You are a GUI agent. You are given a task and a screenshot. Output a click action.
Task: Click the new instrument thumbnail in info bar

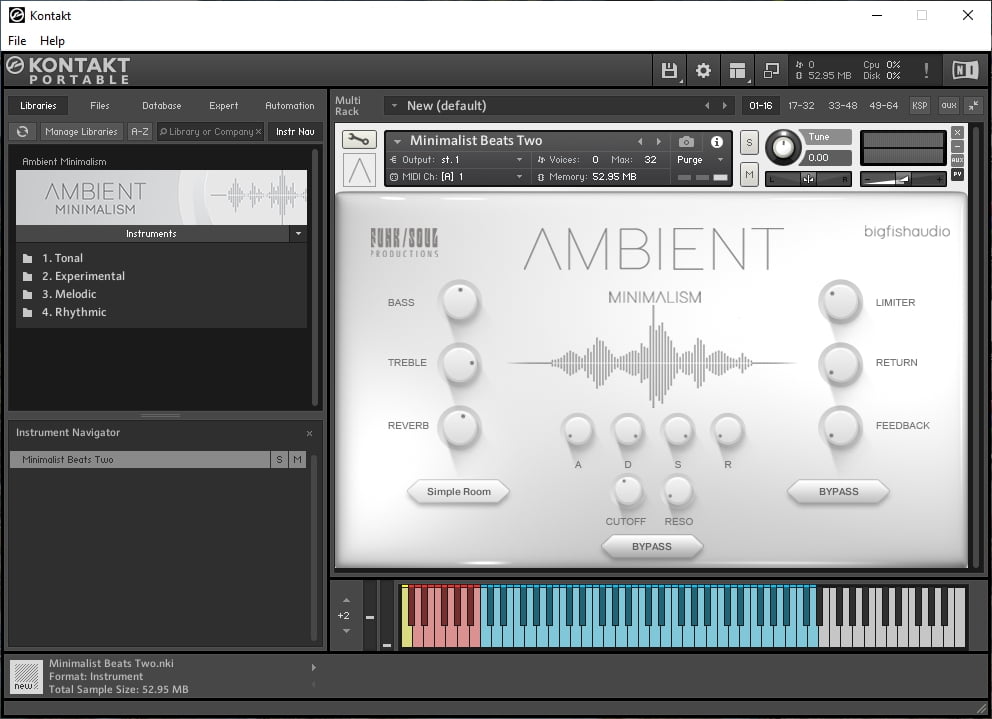[26, 677]
